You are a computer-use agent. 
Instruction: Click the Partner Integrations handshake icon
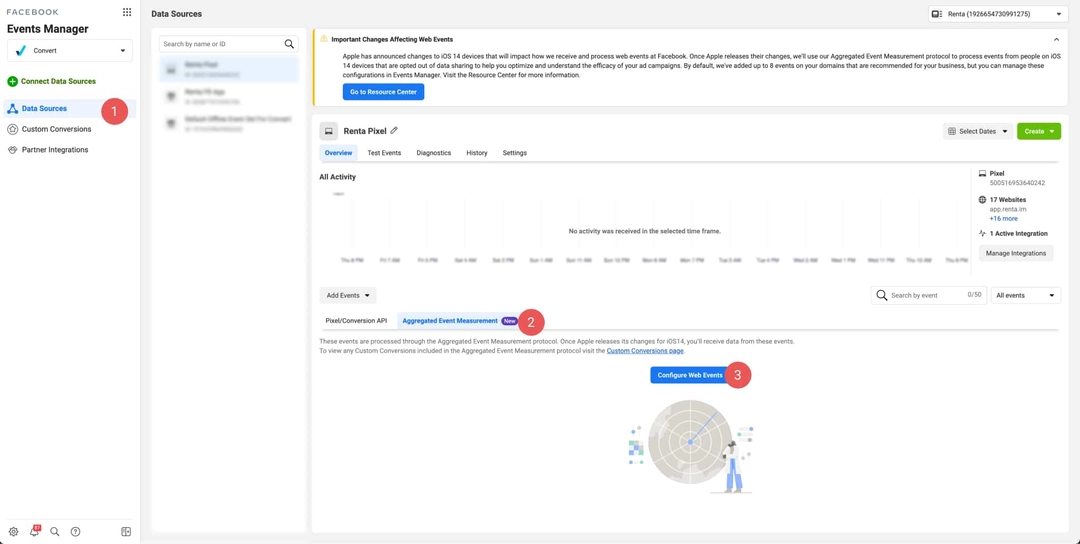point(12,149)
